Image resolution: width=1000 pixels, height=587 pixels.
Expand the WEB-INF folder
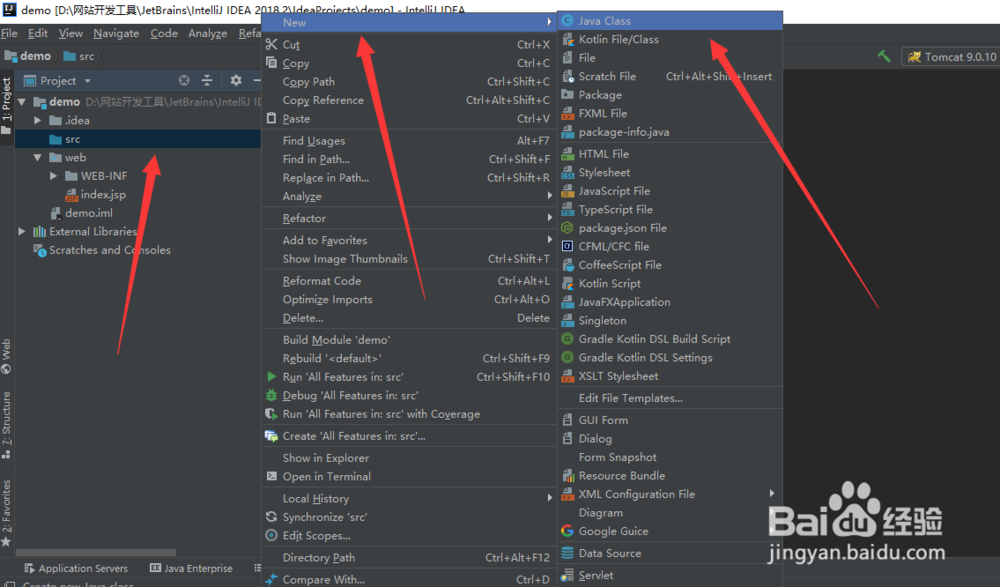[x=54, y=175]
